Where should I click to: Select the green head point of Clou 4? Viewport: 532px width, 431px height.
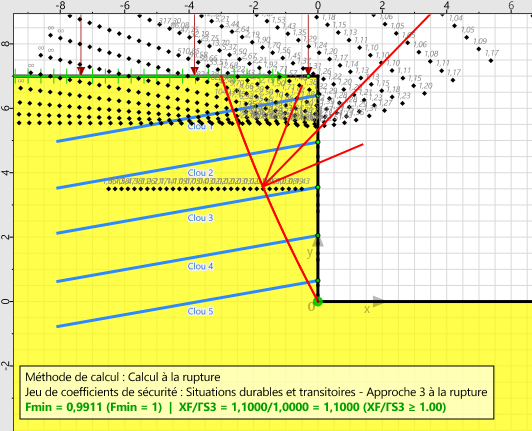point(318,236)
